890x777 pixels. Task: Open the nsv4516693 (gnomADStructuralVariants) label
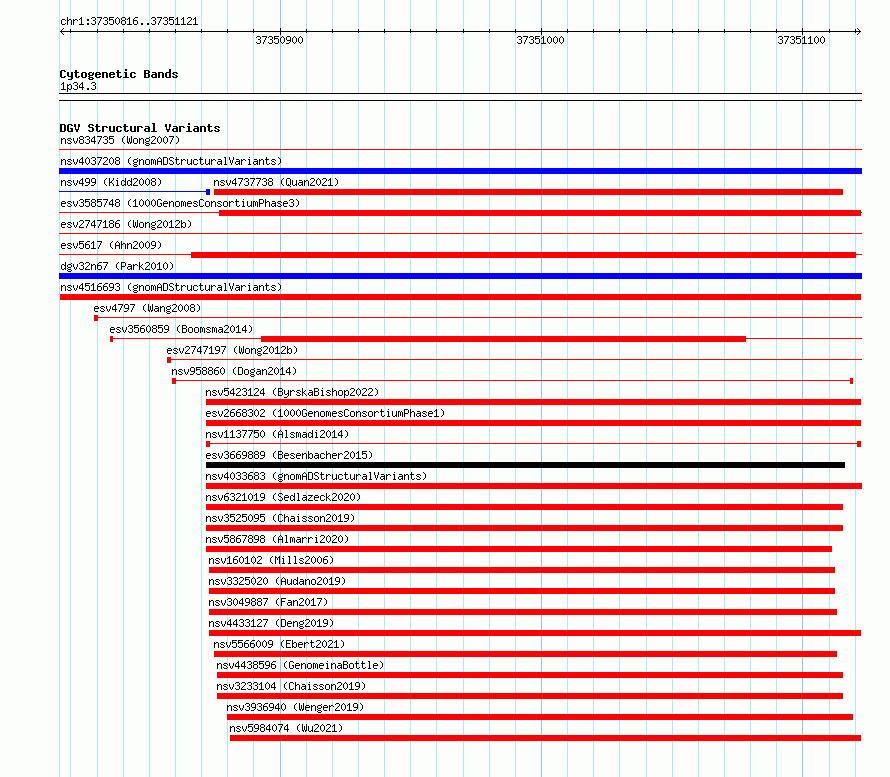point(171,287)
